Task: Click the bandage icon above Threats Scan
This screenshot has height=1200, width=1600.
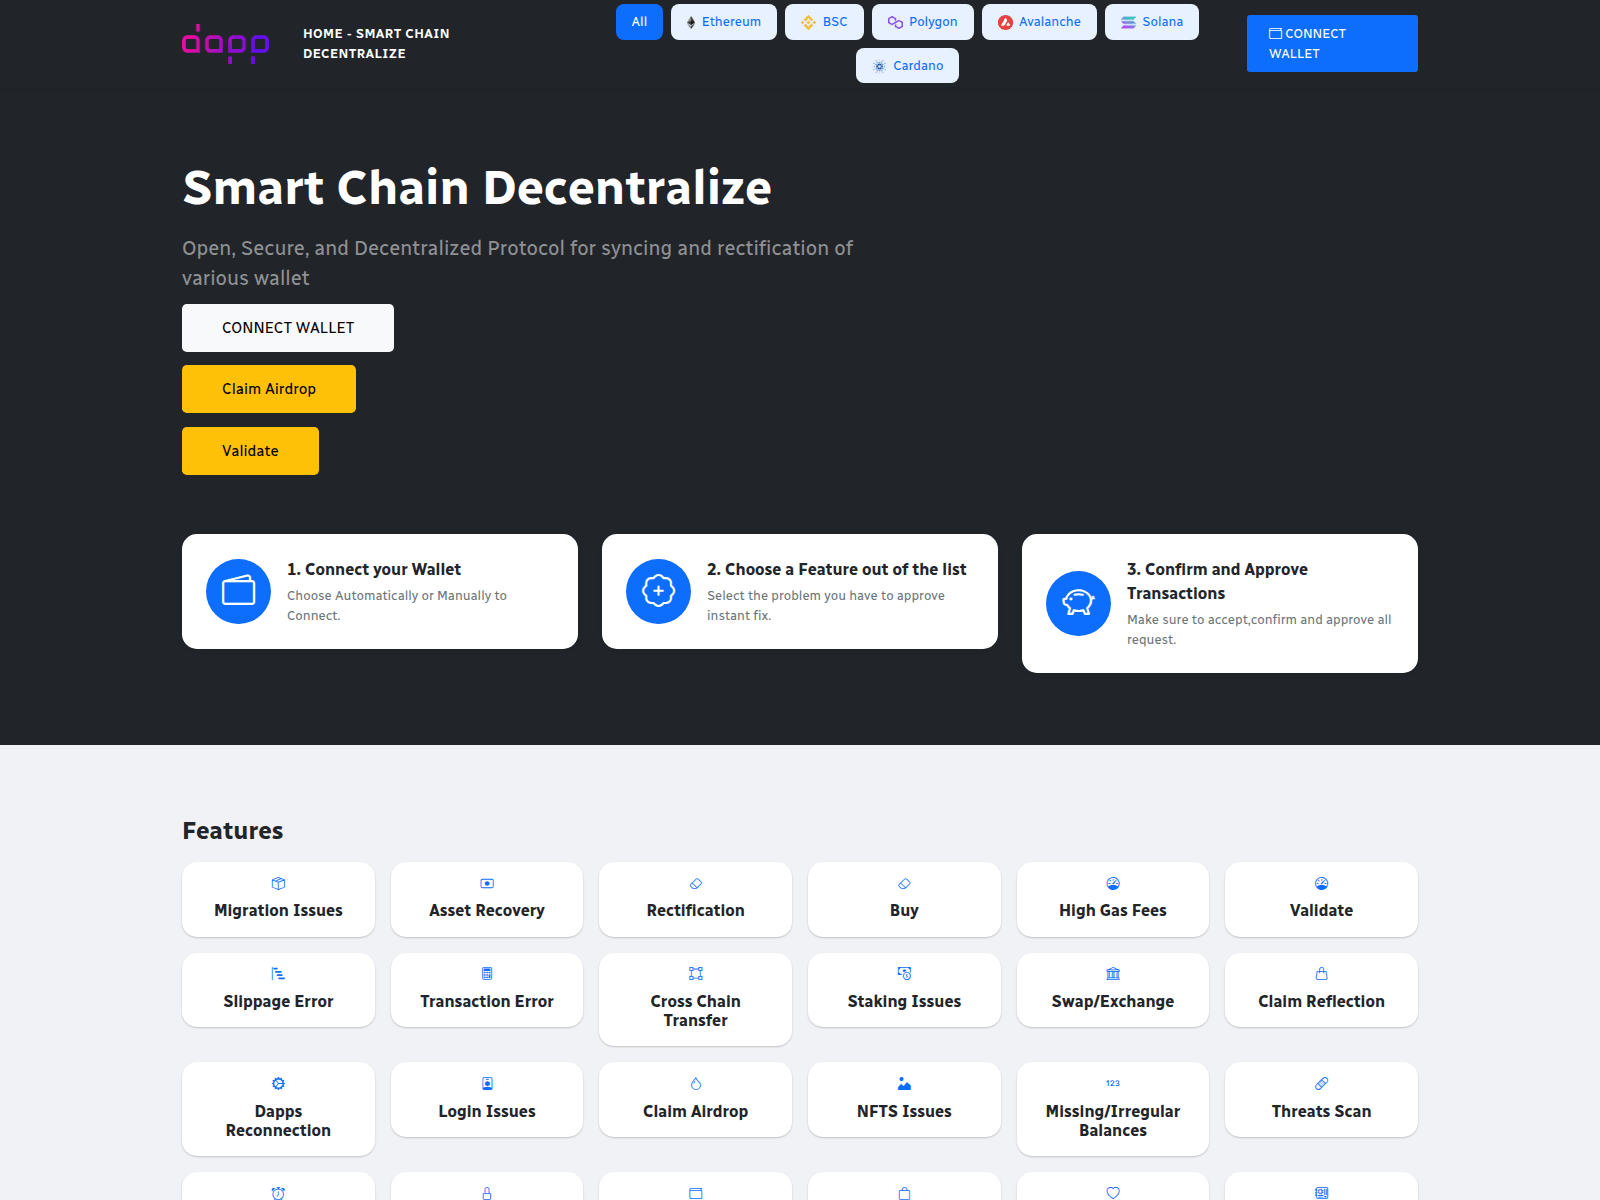Action: coord(1321,1083)
